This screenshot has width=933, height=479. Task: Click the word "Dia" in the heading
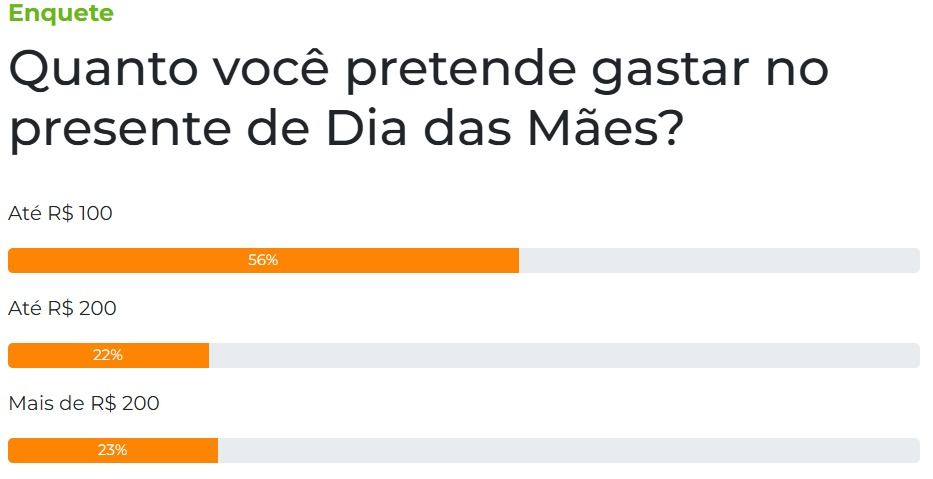[x=367, y=128]
